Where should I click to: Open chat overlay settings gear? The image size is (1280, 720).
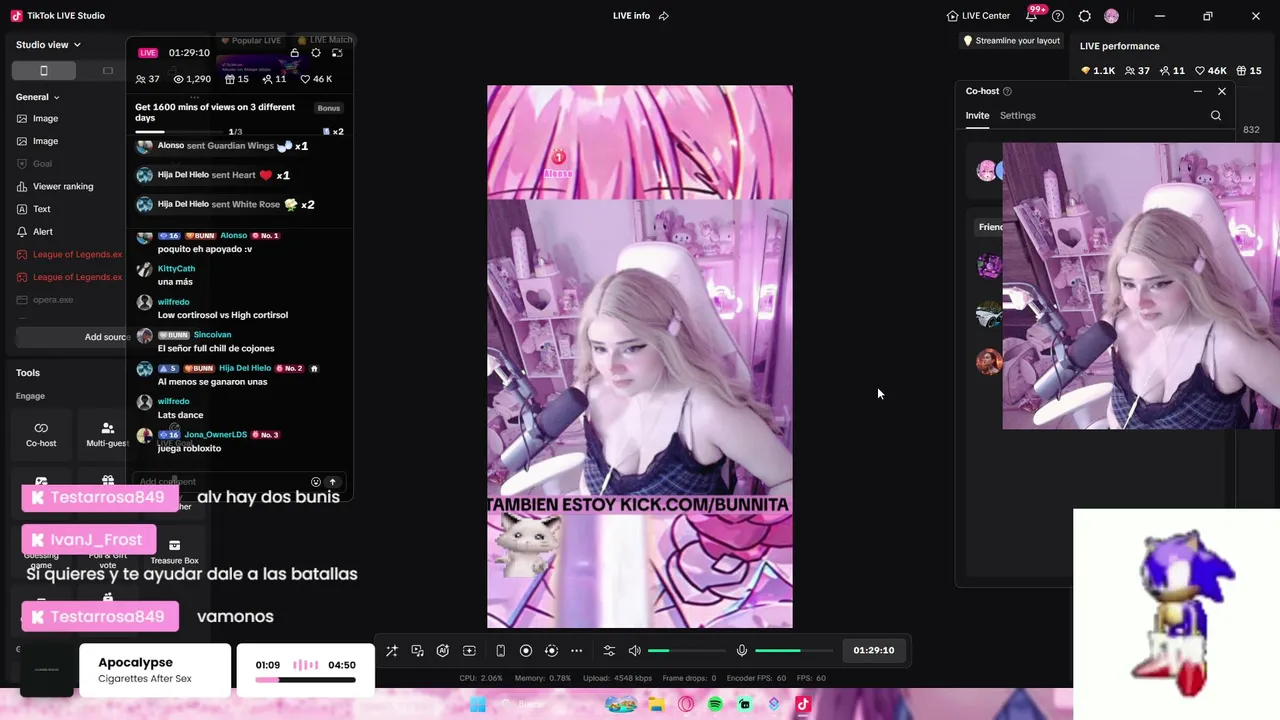click(316, 53)
